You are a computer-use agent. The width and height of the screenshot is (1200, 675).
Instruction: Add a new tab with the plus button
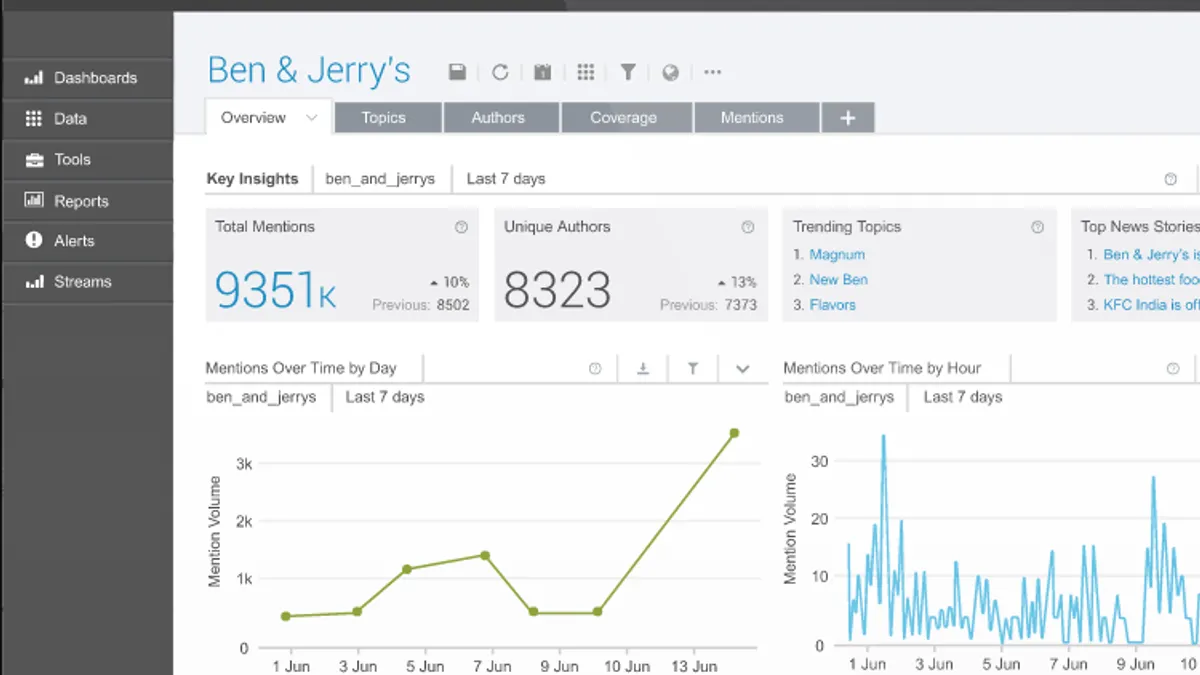tap(848, 118)
